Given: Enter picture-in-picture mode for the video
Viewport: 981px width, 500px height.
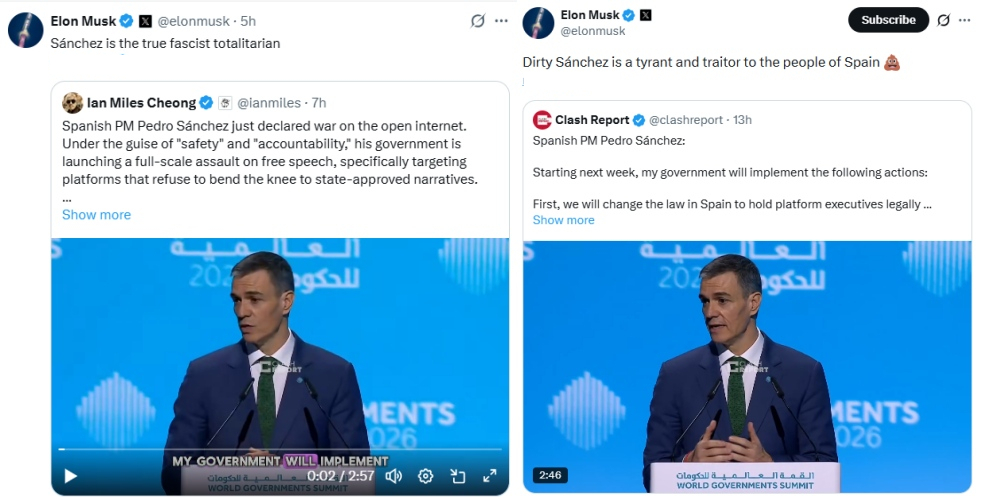Looking at the screenshot, I should tap(458, 476).
